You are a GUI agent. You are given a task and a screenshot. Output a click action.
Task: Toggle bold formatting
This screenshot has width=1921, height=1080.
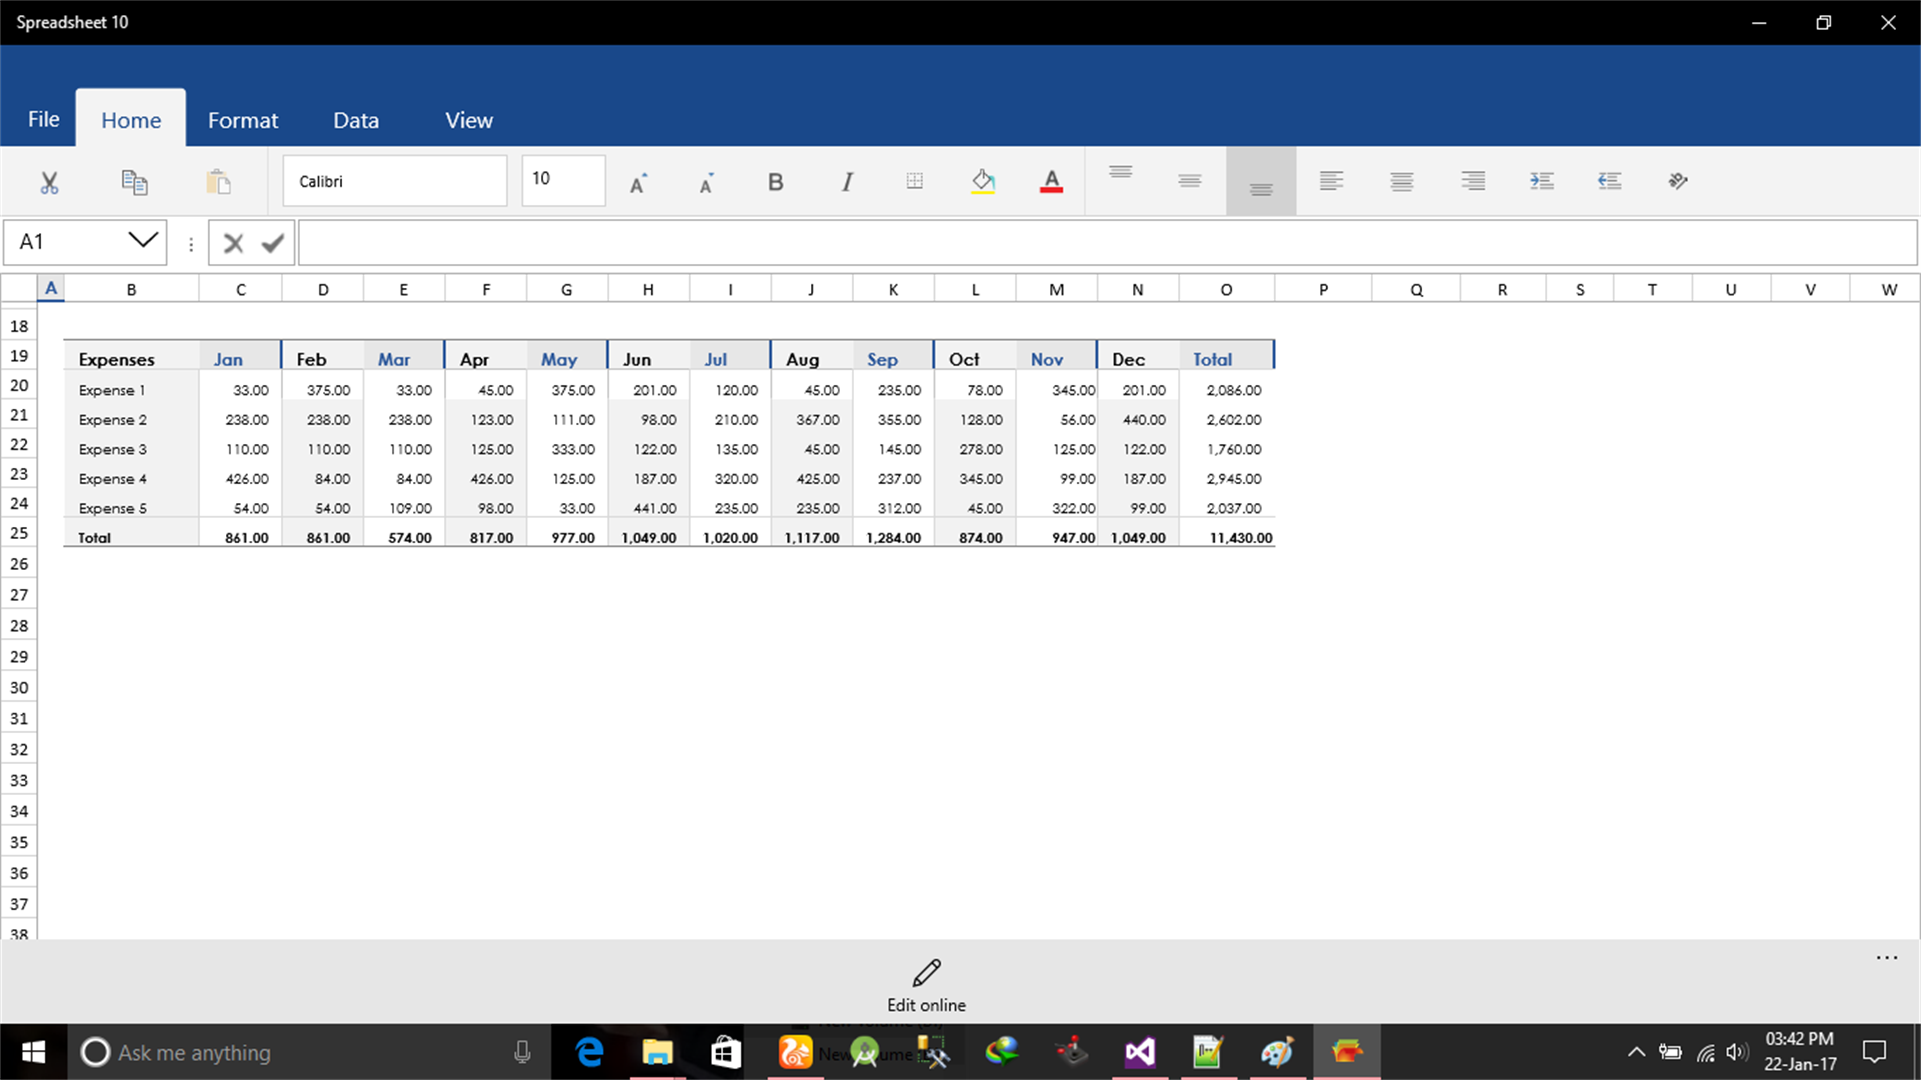click(775, 181)
